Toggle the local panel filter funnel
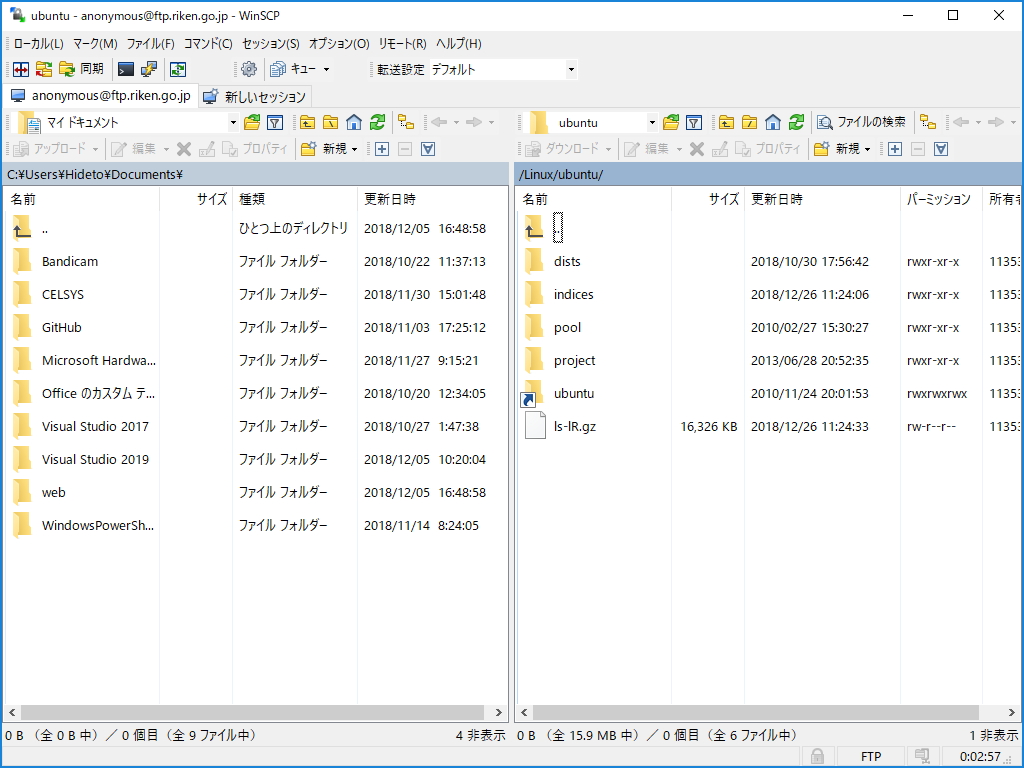 (273, 121)
